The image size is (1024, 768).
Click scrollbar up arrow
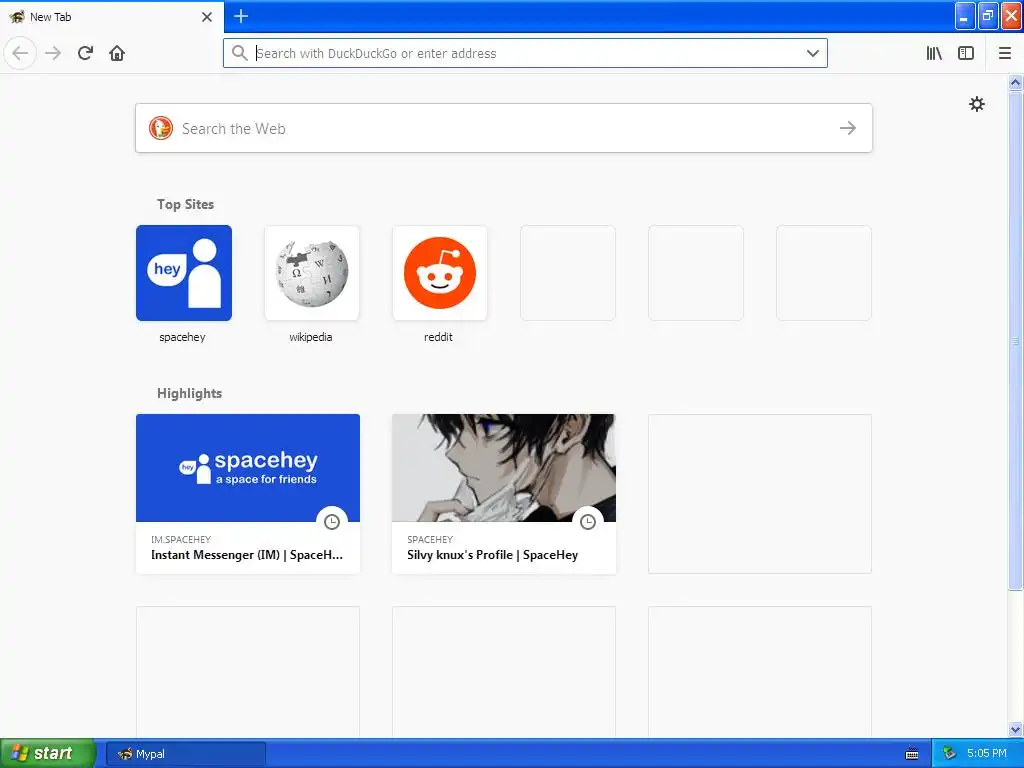[1015, 82]
